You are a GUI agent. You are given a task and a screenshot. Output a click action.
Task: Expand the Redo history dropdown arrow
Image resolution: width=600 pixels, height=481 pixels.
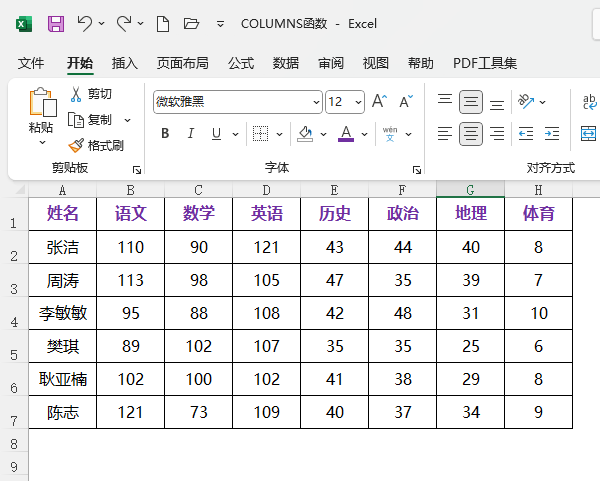tap(140, 24)
